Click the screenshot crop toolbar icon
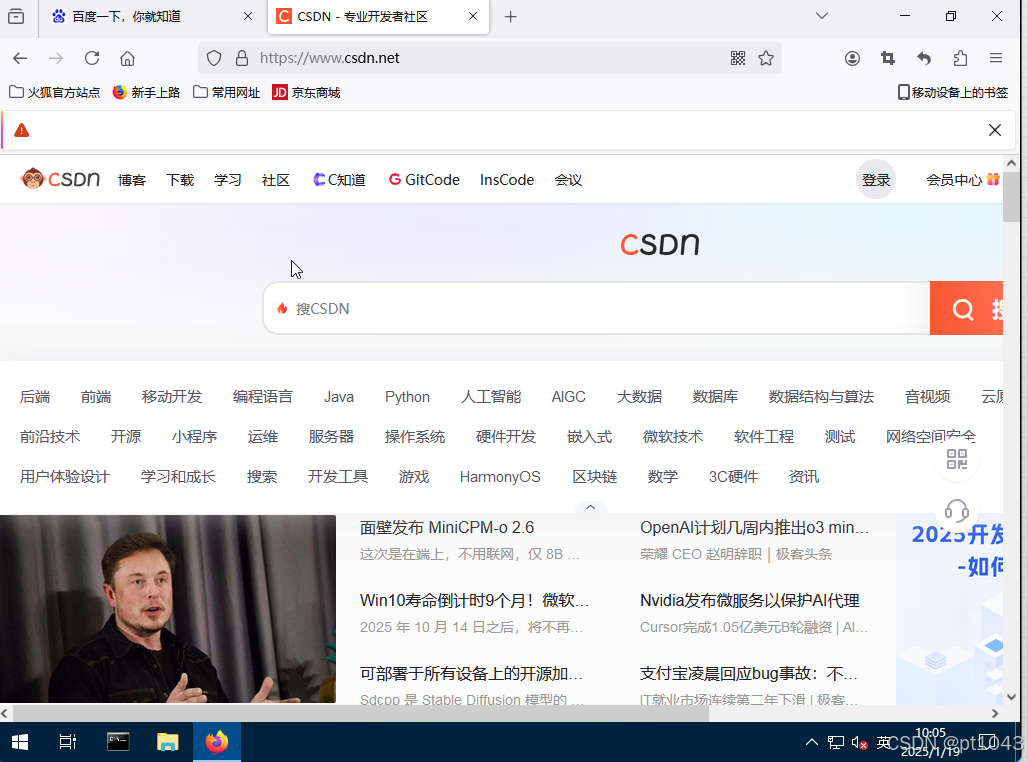The width and height of the screenshot is (1028, 762). point(888,58)
